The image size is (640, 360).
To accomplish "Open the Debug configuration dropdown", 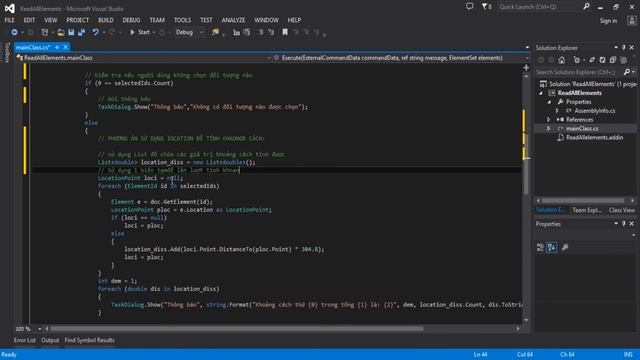I will pyautogui.click(x=189, y=32).
